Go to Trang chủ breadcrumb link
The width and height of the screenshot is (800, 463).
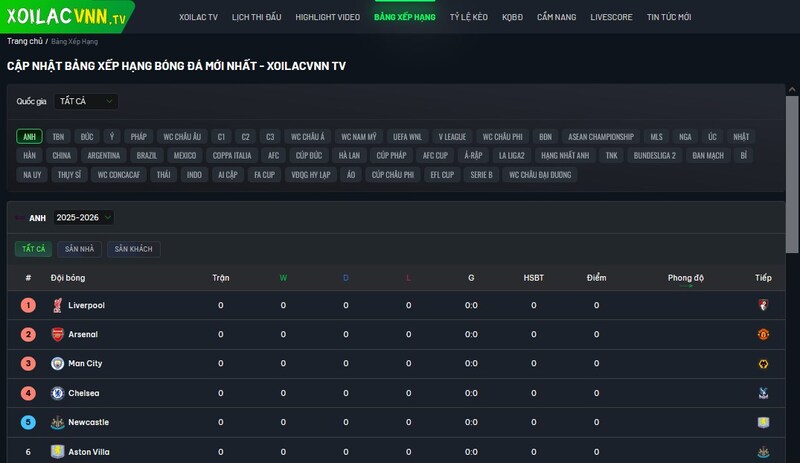[24, 41]
